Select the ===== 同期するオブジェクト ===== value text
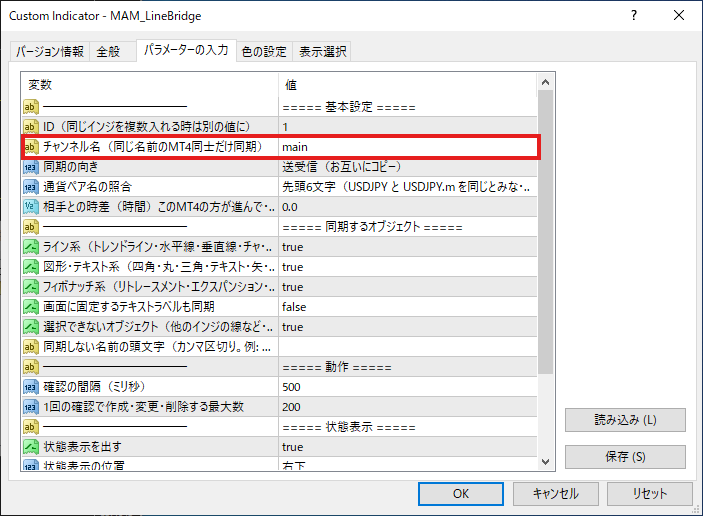The image size is (703, 516). click(372, 227)
